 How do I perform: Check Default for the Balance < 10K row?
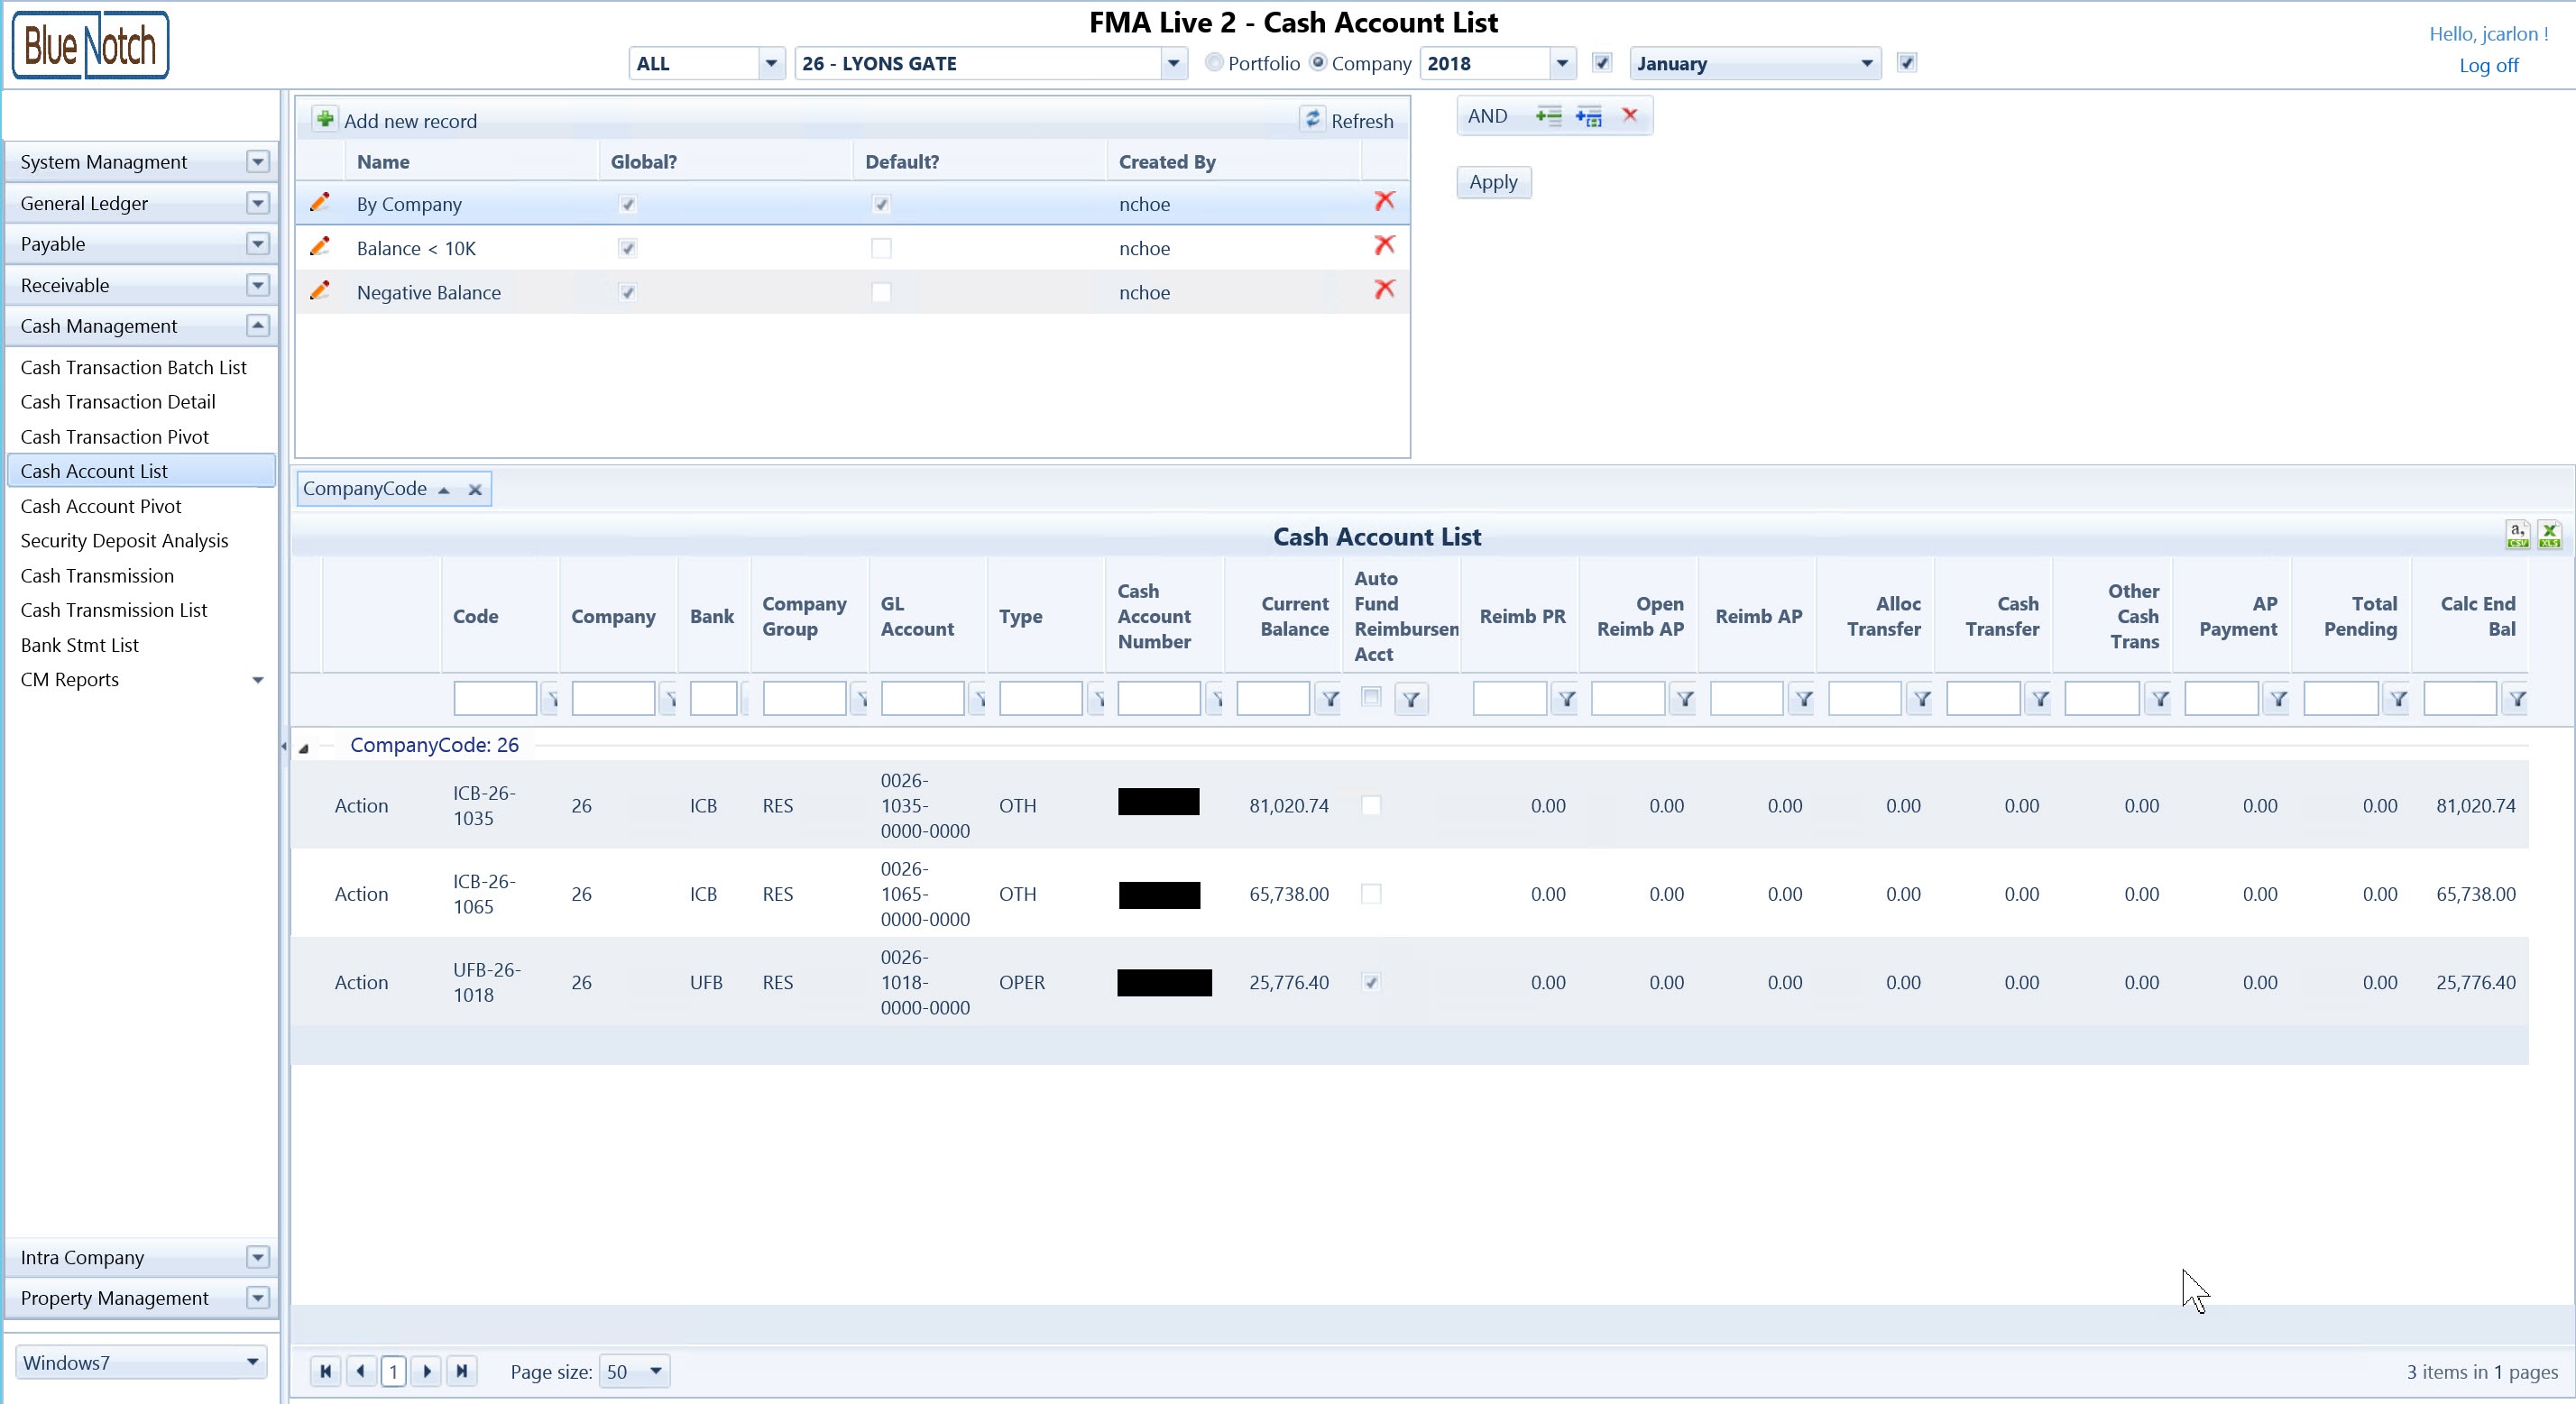[881, 248]
